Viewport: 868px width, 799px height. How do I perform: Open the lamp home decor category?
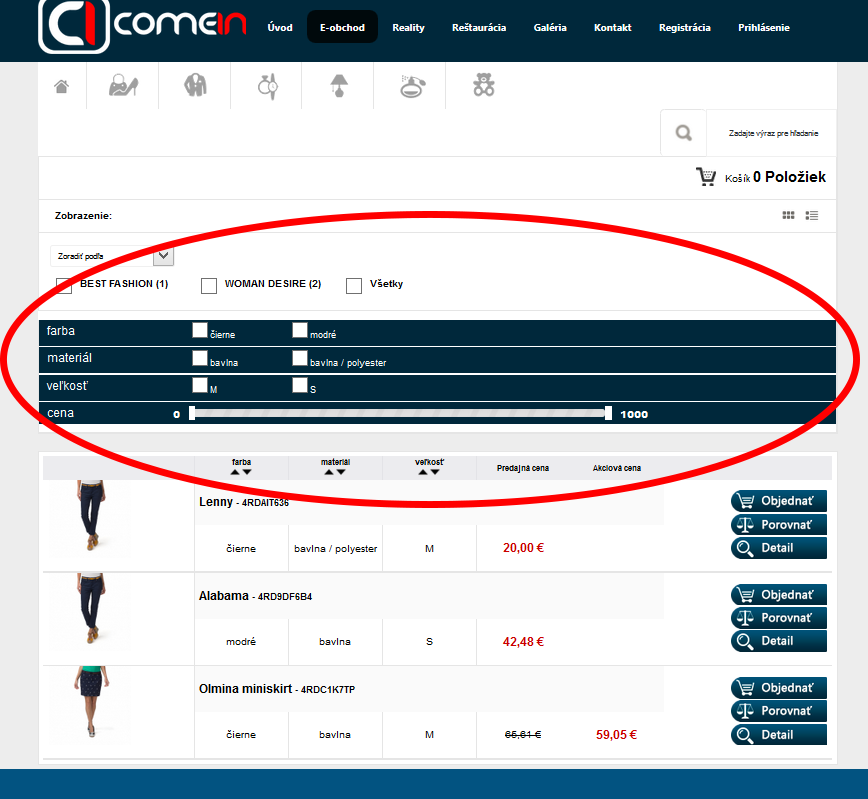339,87
